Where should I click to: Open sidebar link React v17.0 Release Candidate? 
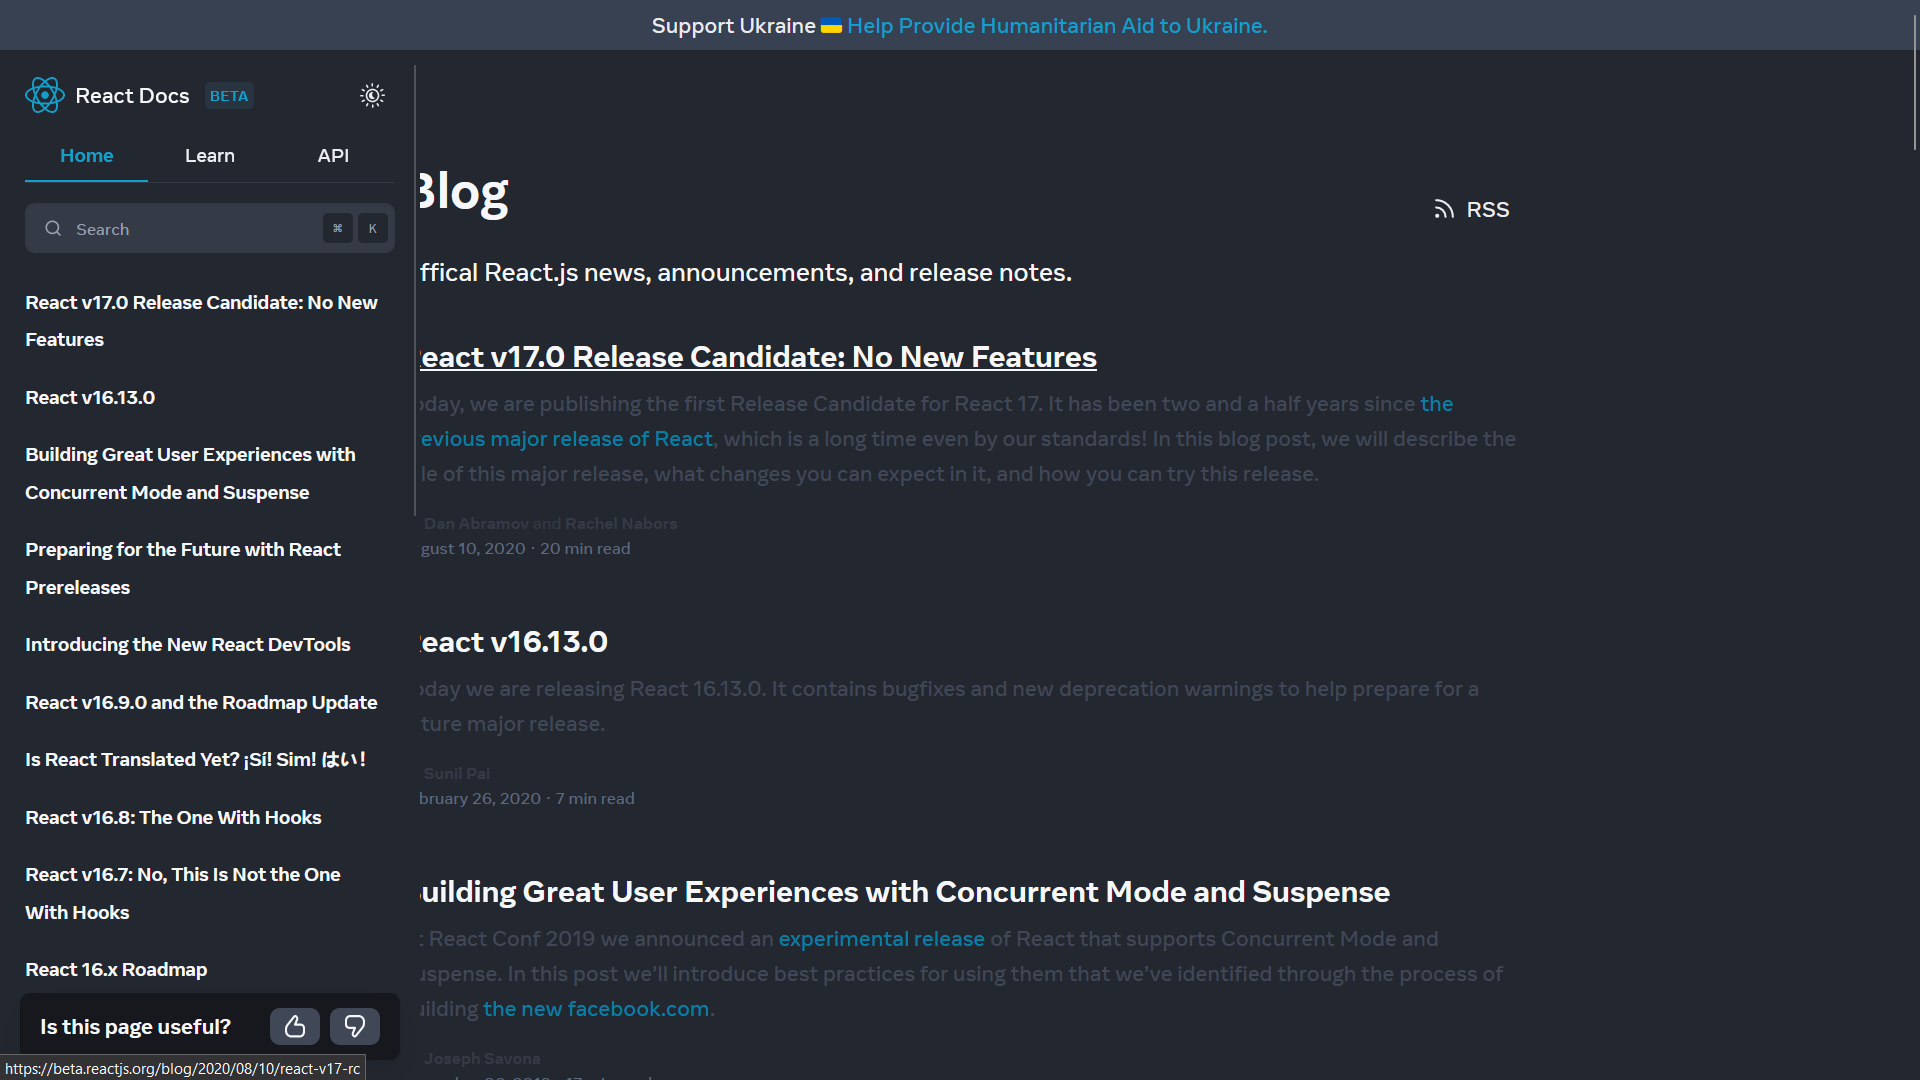[x=201, y=321]
